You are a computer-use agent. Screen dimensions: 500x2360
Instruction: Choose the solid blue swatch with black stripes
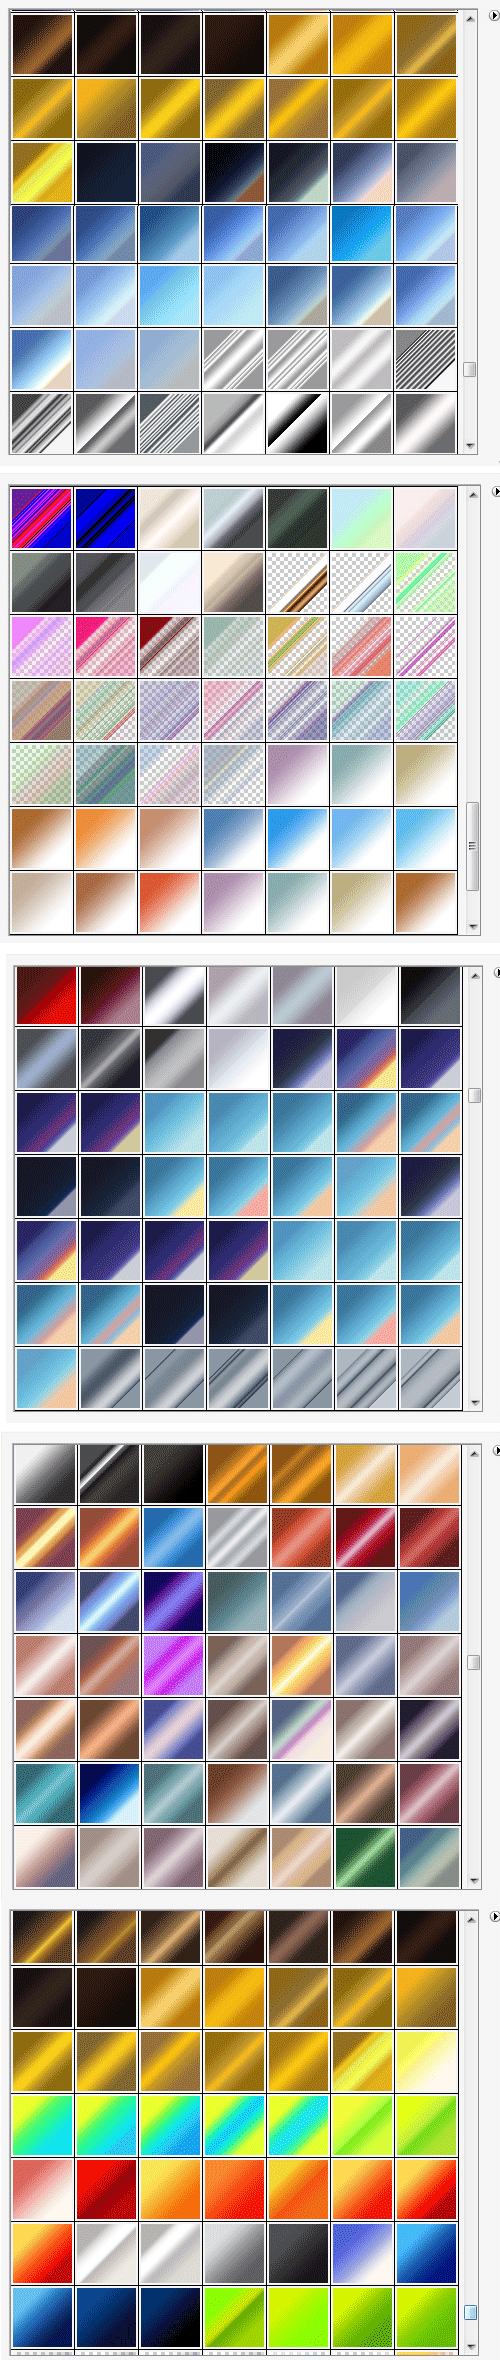(106, 518)
